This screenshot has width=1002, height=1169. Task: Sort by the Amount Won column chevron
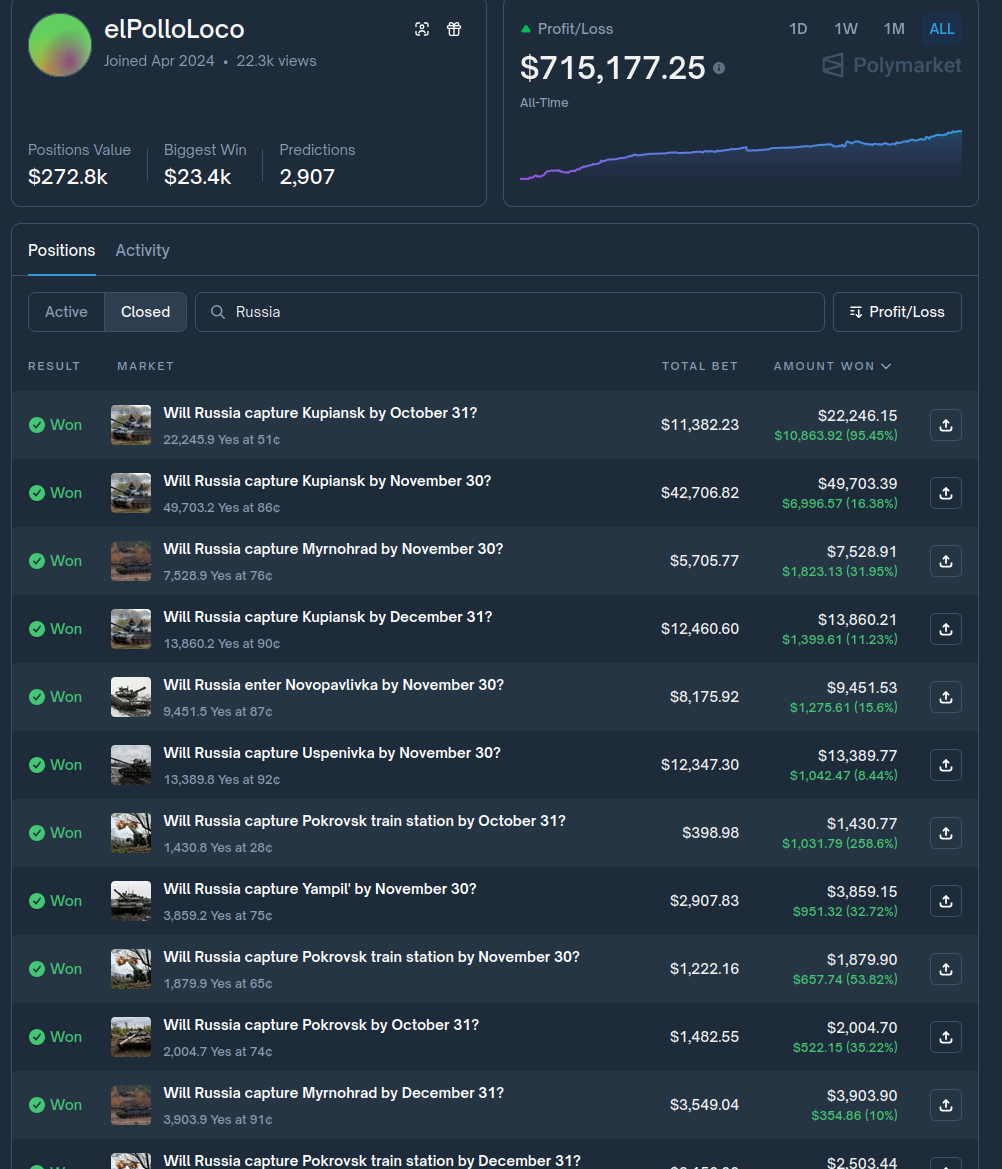click(886, 366)
